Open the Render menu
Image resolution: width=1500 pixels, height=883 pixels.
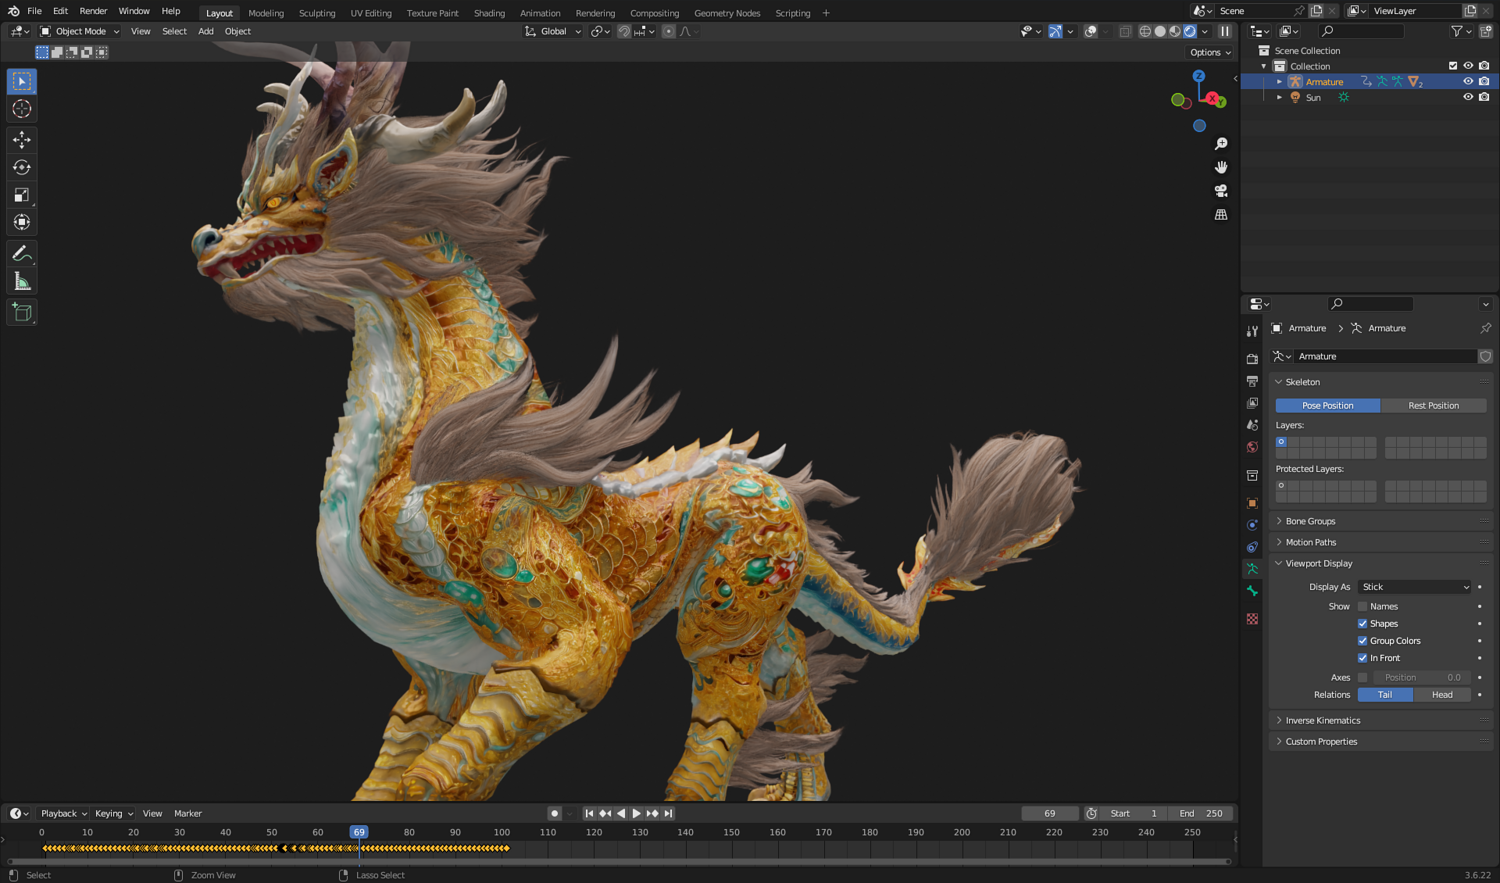coord(93,11)
